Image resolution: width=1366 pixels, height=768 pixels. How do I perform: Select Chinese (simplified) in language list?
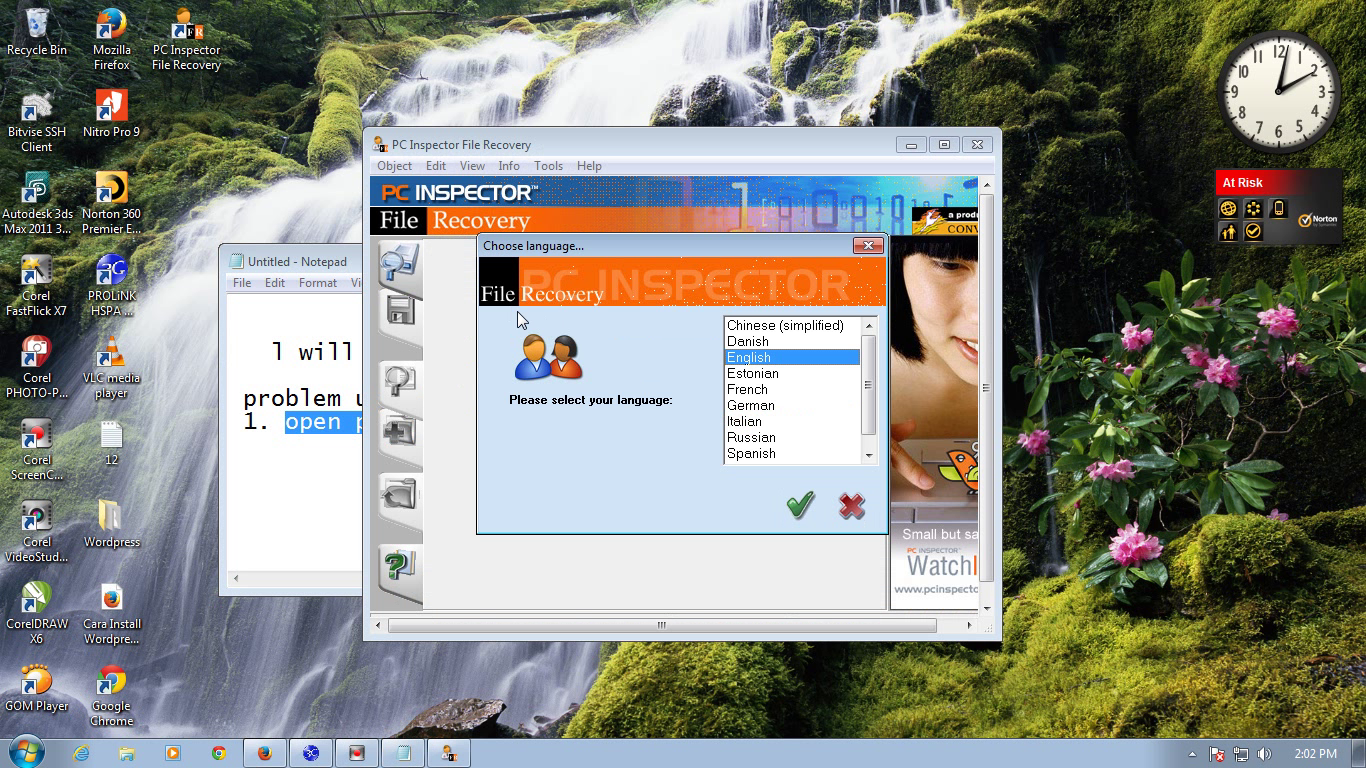tap(792, 325)
